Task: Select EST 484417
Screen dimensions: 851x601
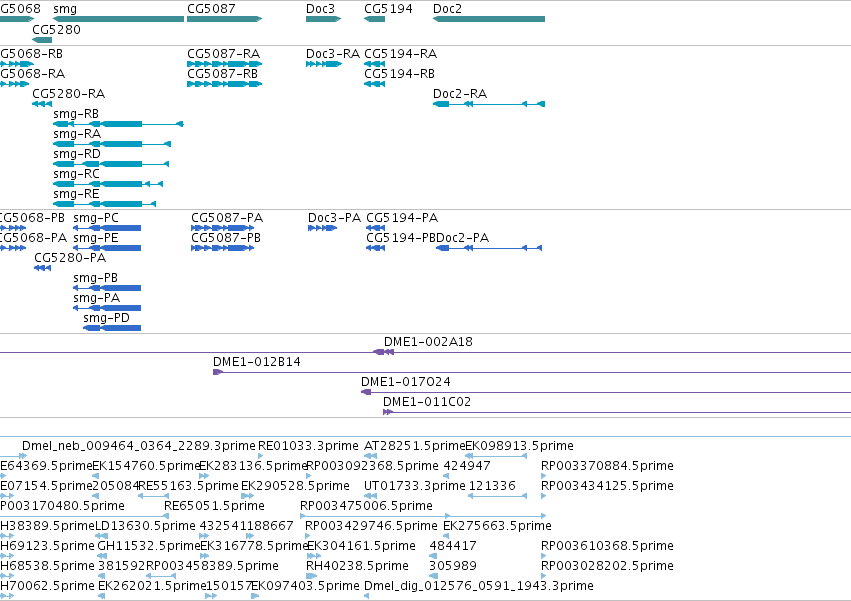Action: (x=433, y=556)
